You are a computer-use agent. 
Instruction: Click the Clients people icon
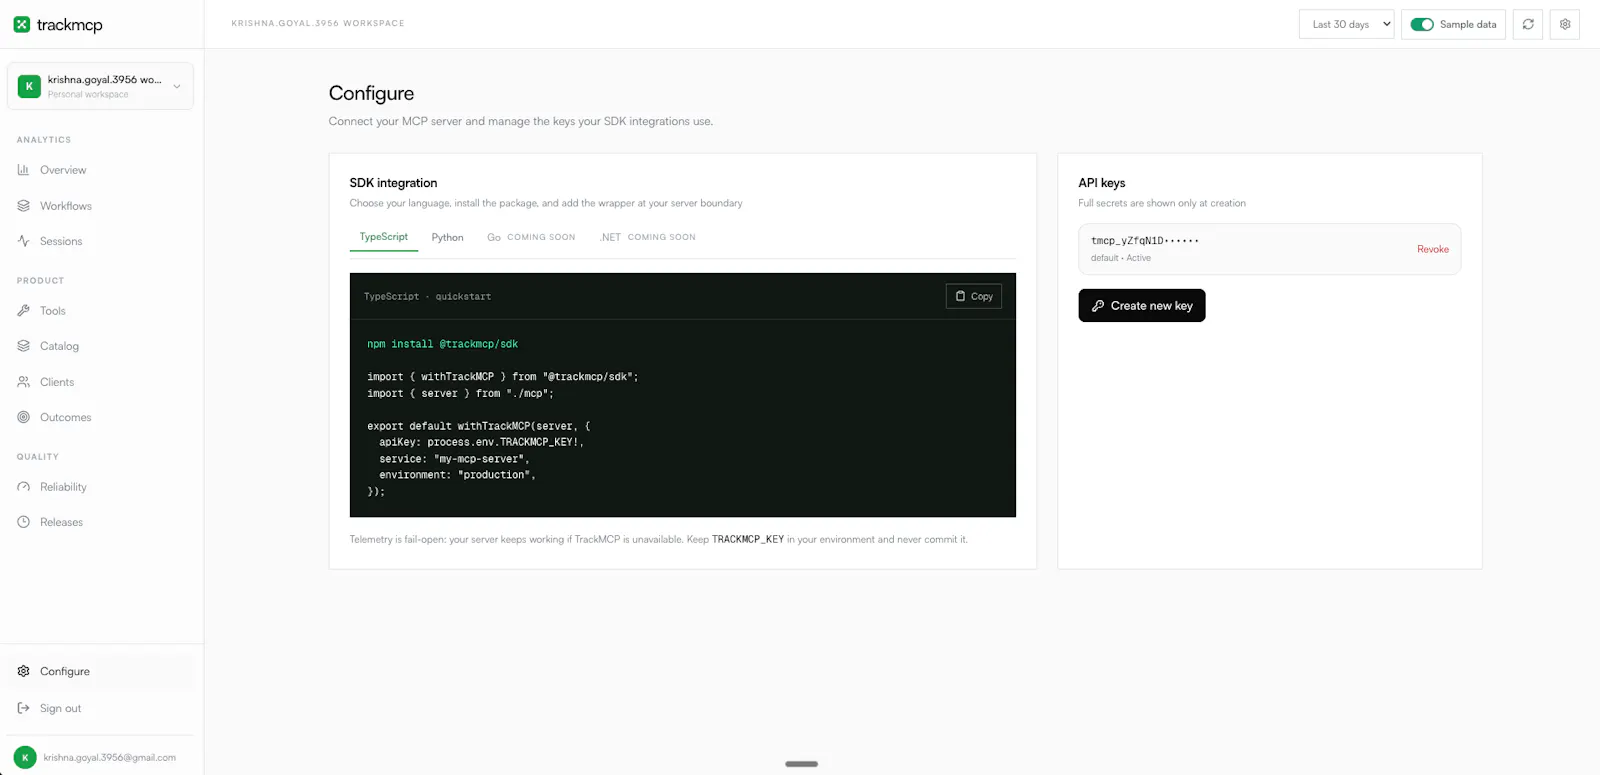point(23,382)
